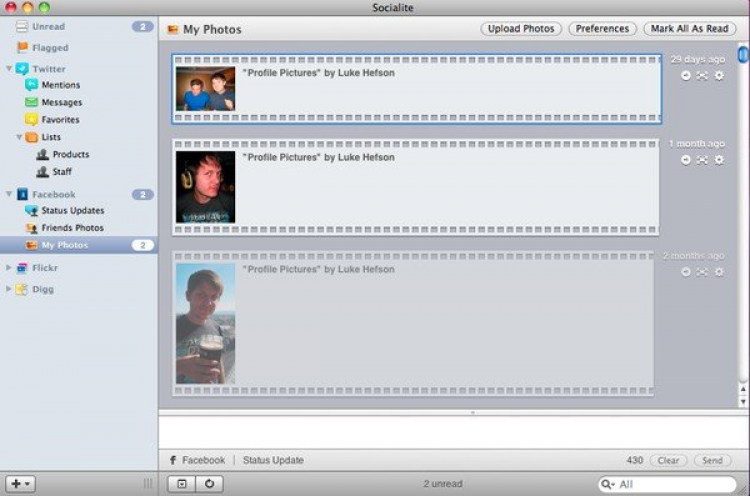Click the middle action icon on 1 month ago photo
The height and width of the screenshot is (496, 750).
pyautogui.click(x=702, y=160)
